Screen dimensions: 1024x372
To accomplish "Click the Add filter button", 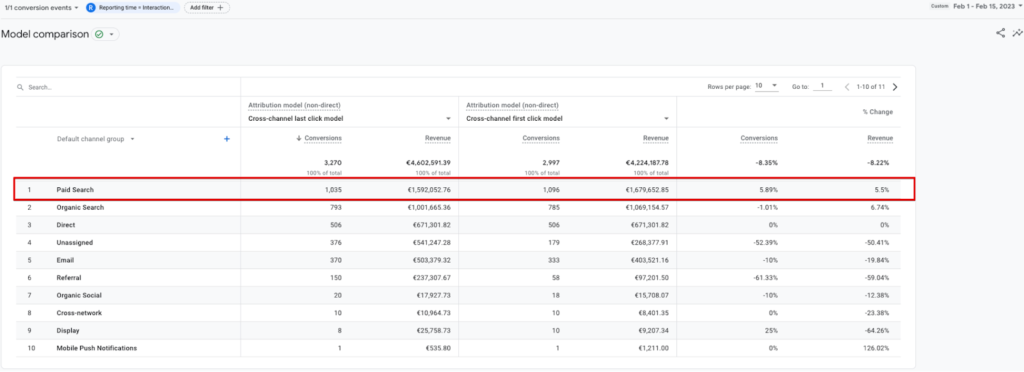I will point(206,8).
